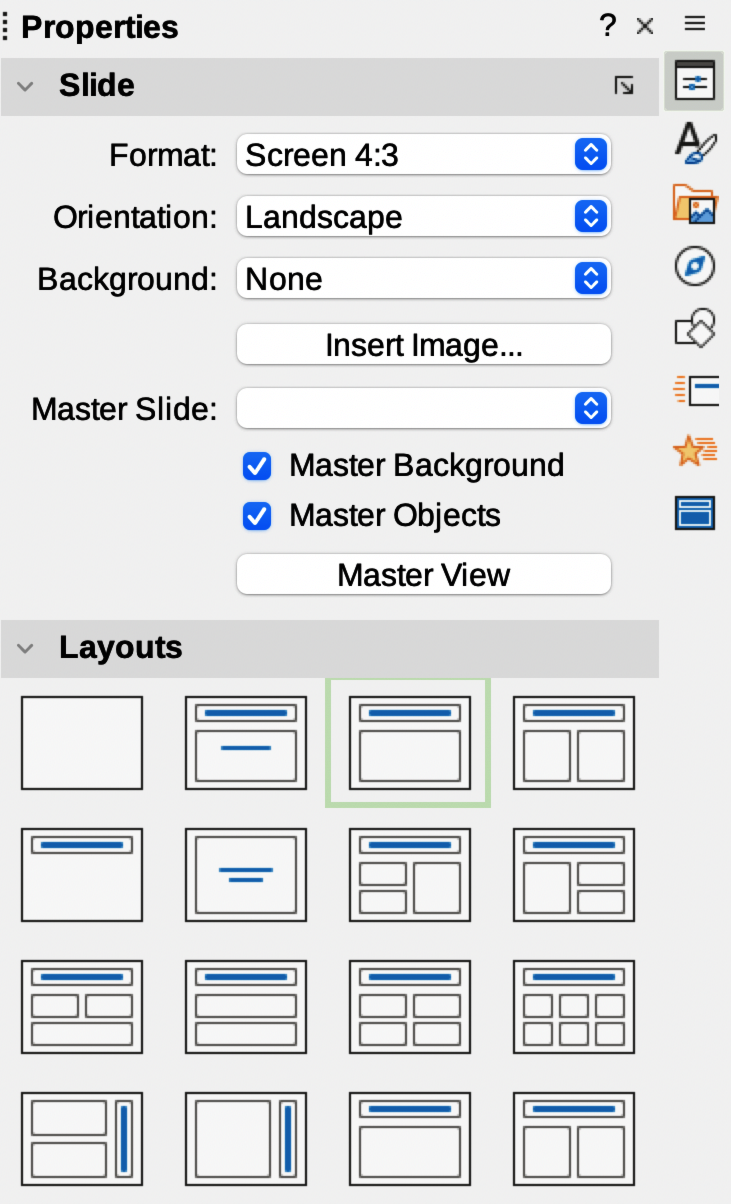This screenshot has height=1204, width=731.
Task: Open the Gallery sidebar deck
Action: pos(695,205)
